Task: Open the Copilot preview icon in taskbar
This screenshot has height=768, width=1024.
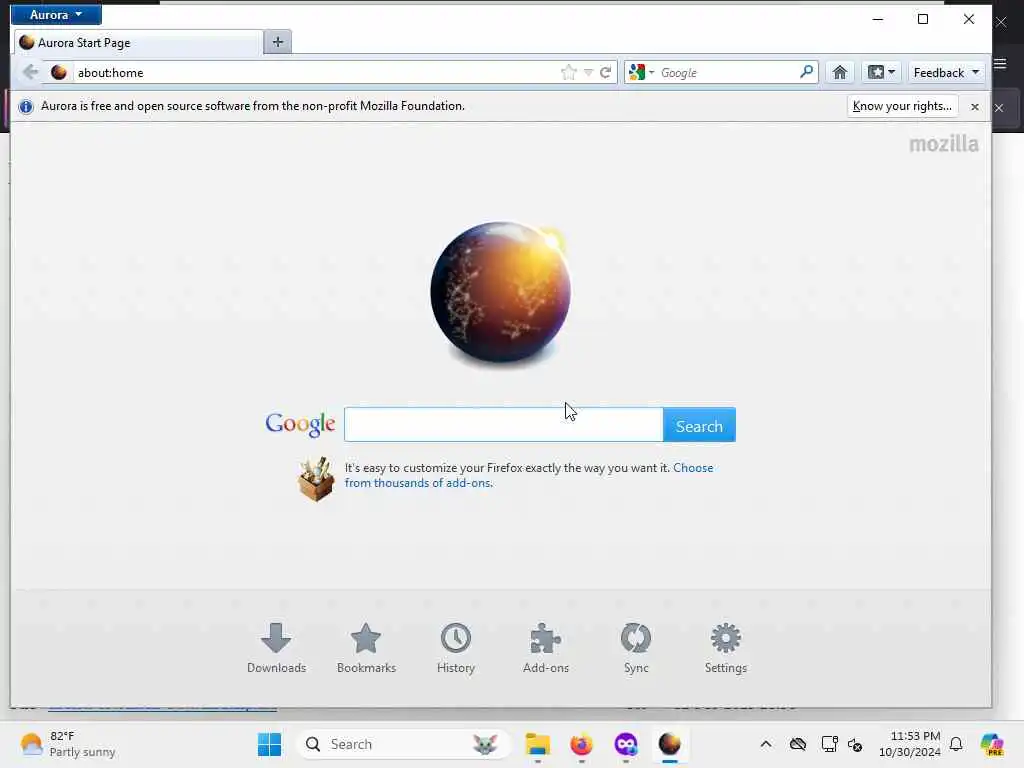Action: [992, 744]
